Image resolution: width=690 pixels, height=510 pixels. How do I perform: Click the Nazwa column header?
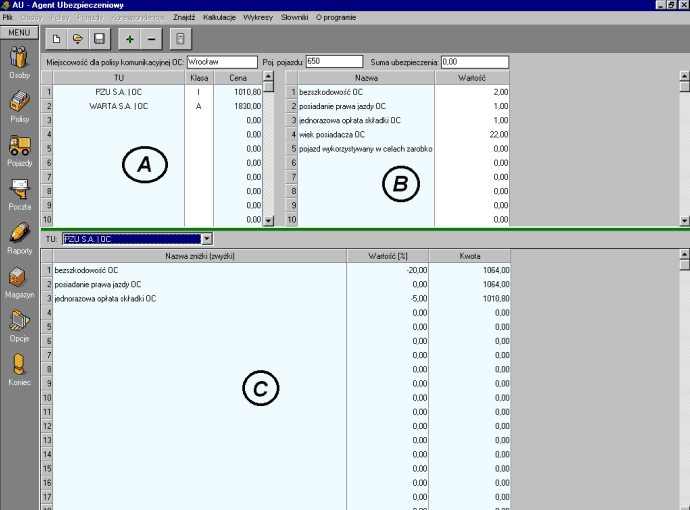coord(366,78)
